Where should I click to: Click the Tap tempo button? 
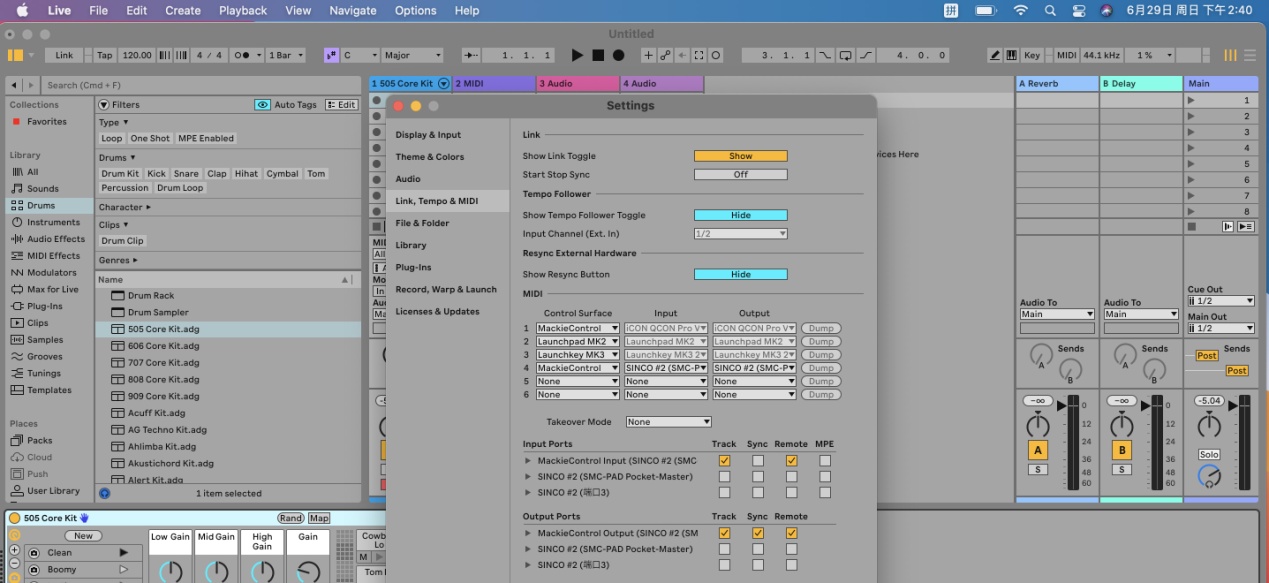(x=105, y=56)
